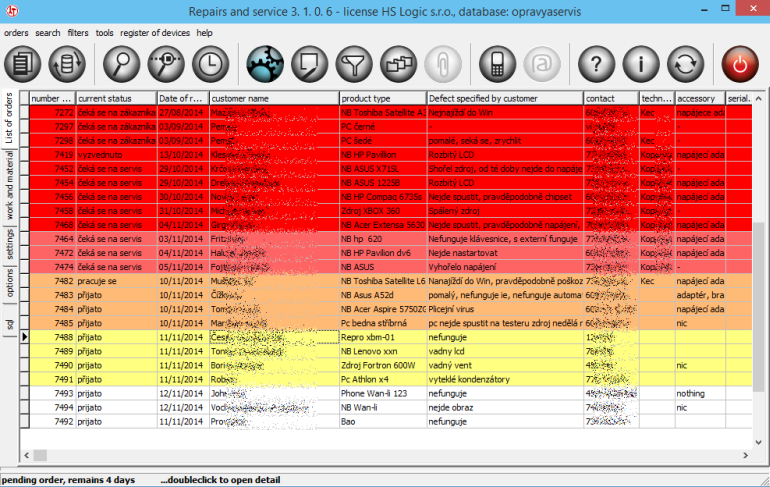The width and height of the screenshot is (770, 487).
Task: Click the vertical scrollbar down arrow
Action: tap(759, 442)
